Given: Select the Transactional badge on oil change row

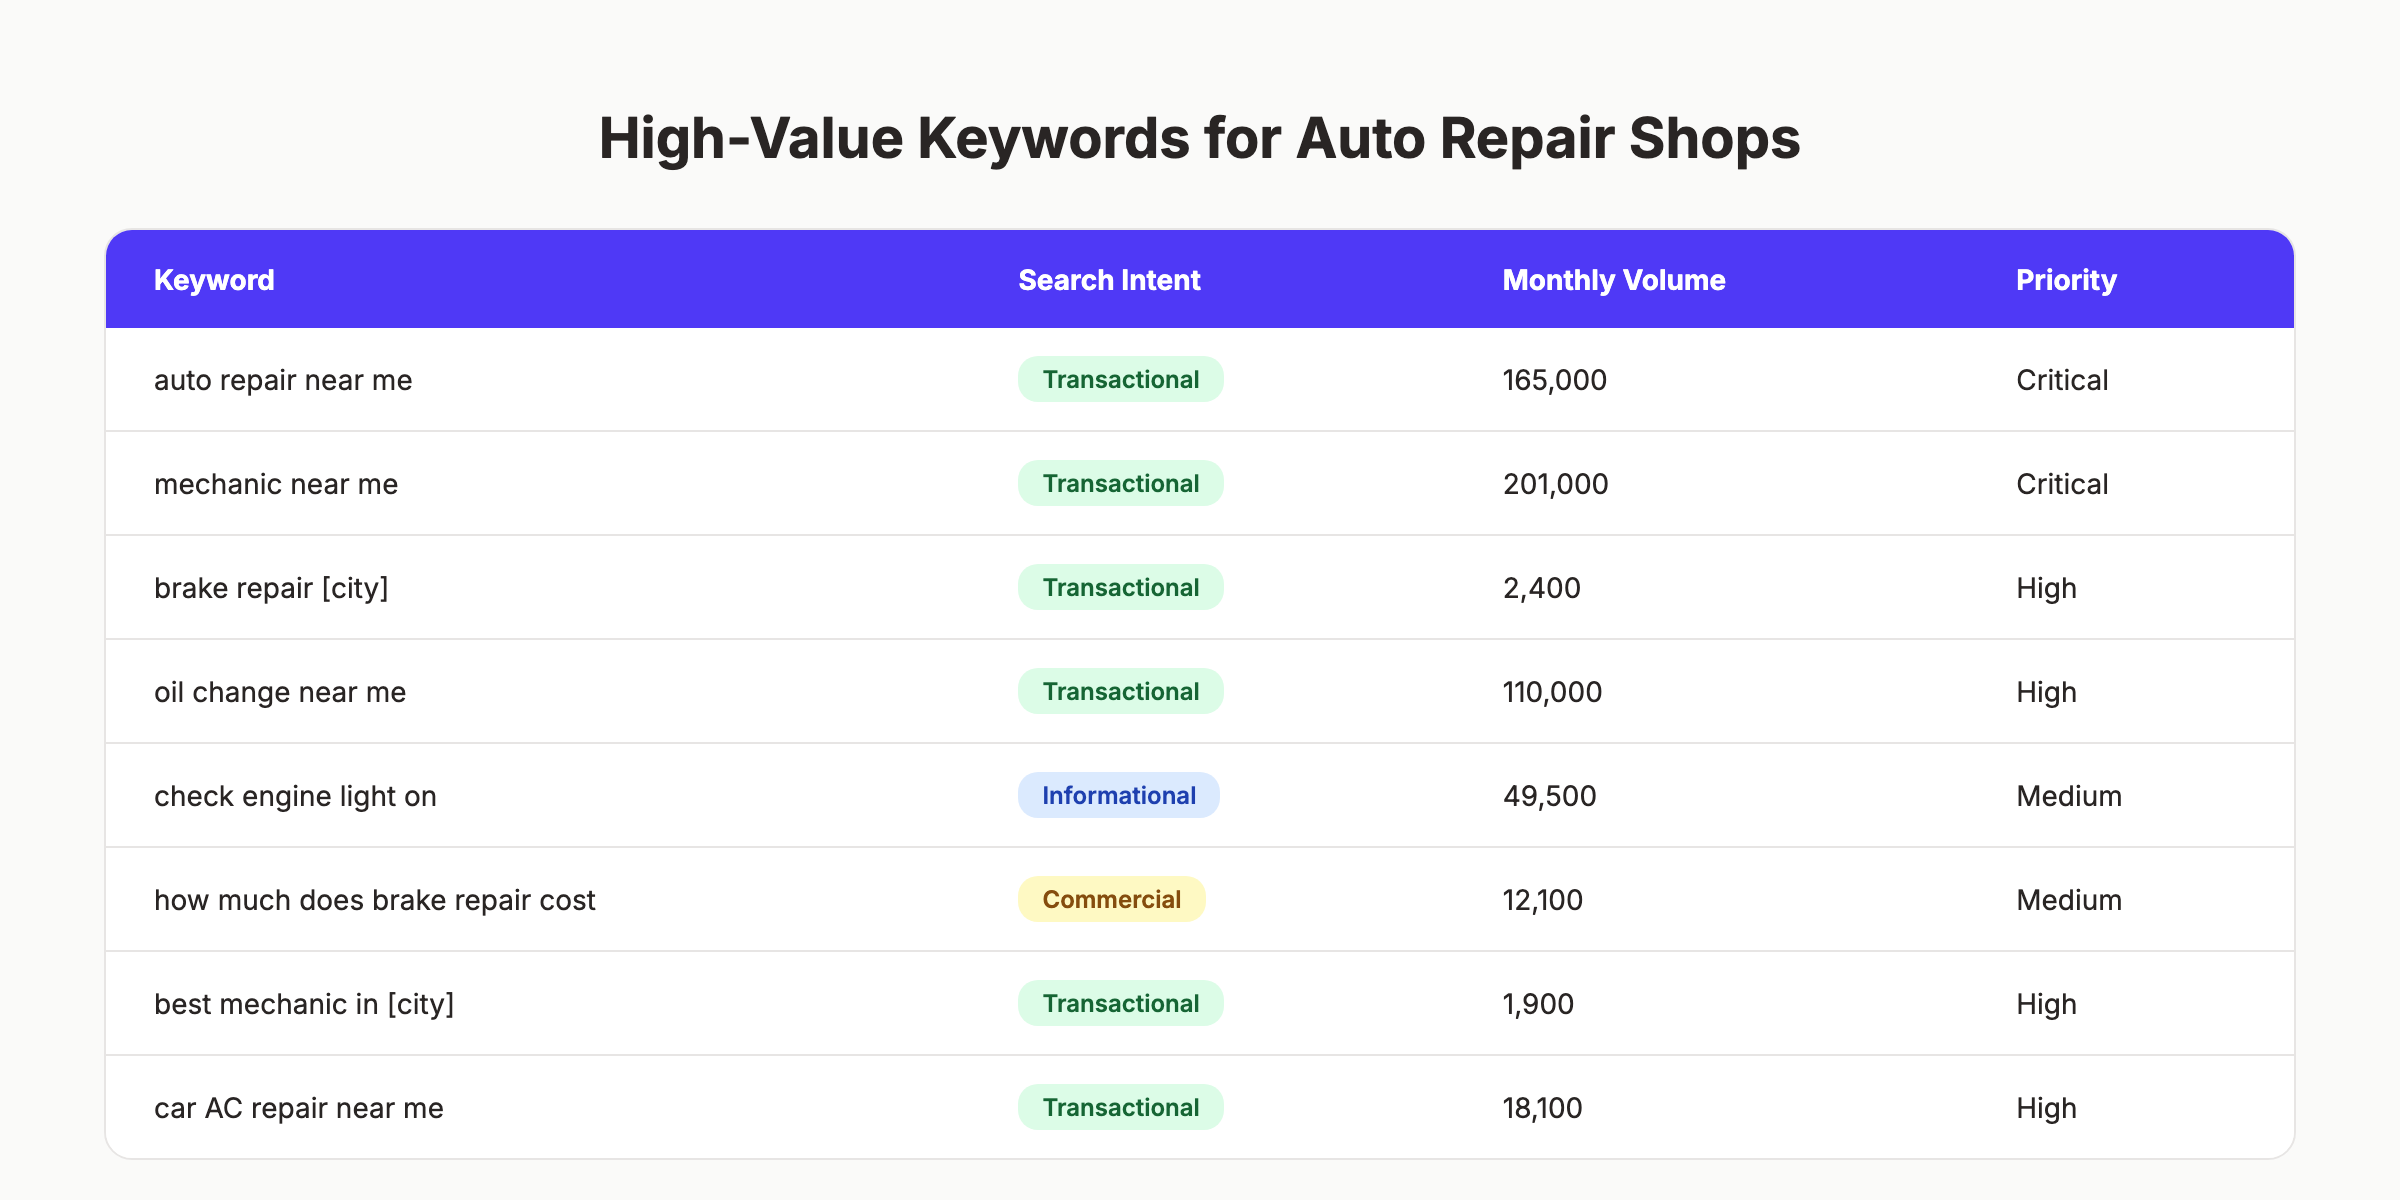Looking at the screenshot, I should [1119, 691].
